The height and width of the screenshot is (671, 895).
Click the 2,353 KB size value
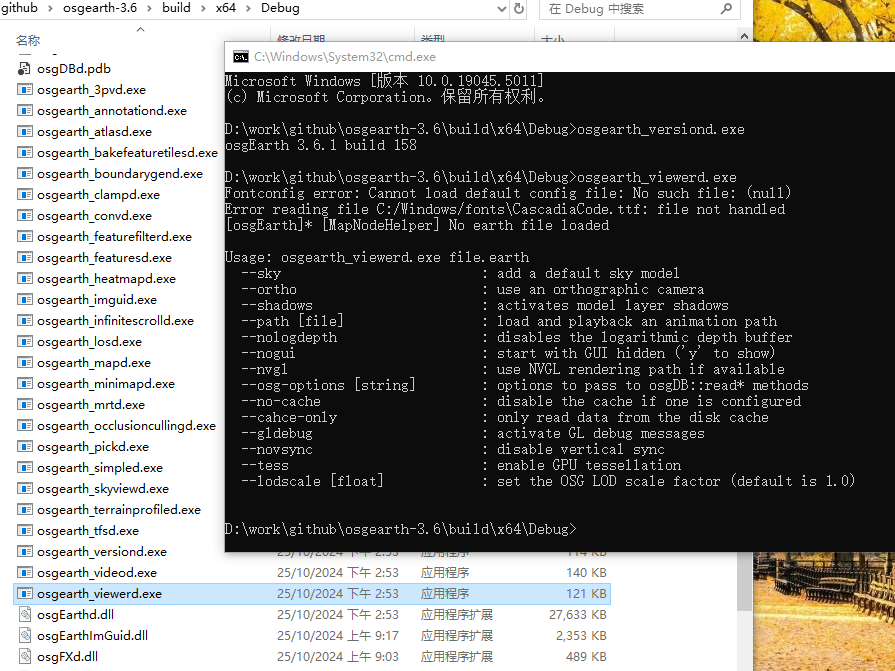click(x=581, y=636)
